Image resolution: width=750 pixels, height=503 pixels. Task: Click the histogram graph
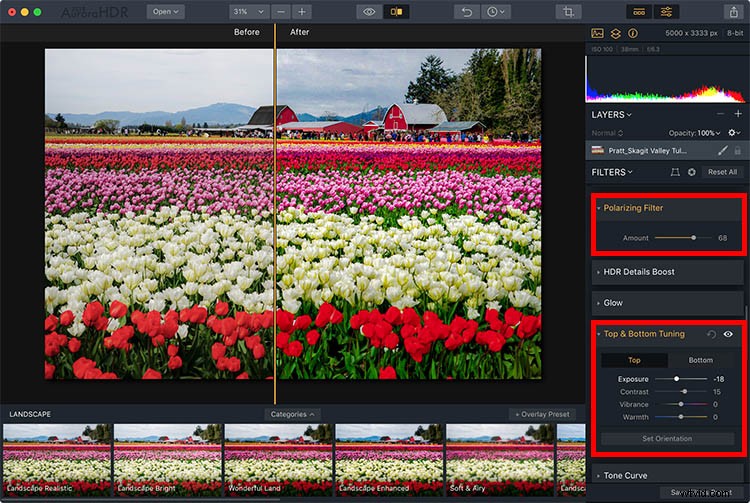coord(665,79)
